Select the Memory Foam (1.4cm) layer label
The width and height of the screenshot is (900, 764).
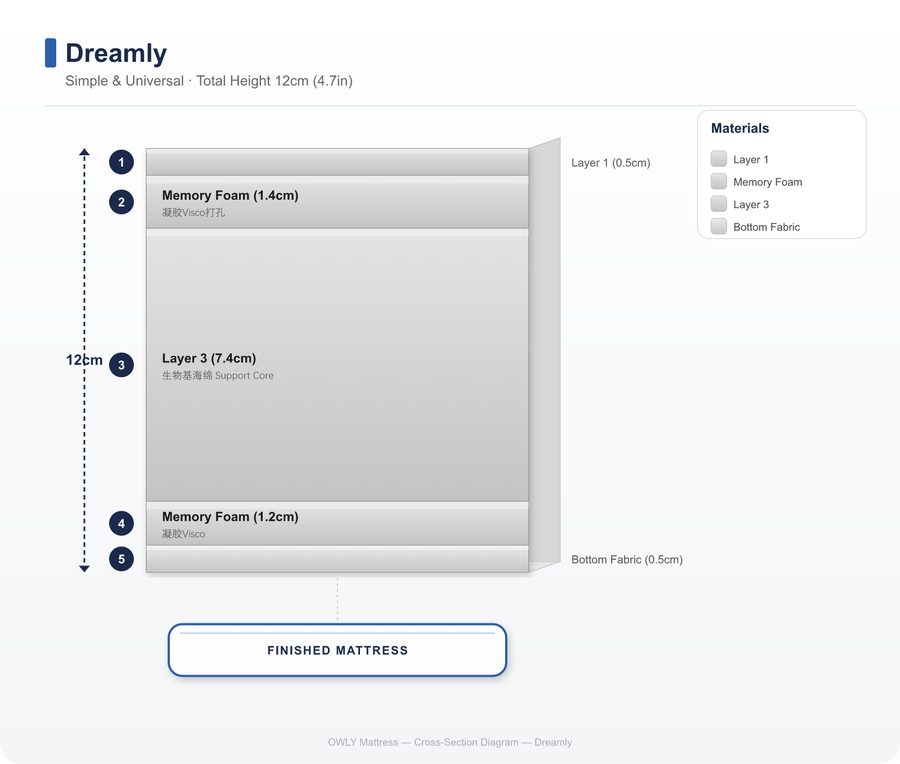[230, 195]
